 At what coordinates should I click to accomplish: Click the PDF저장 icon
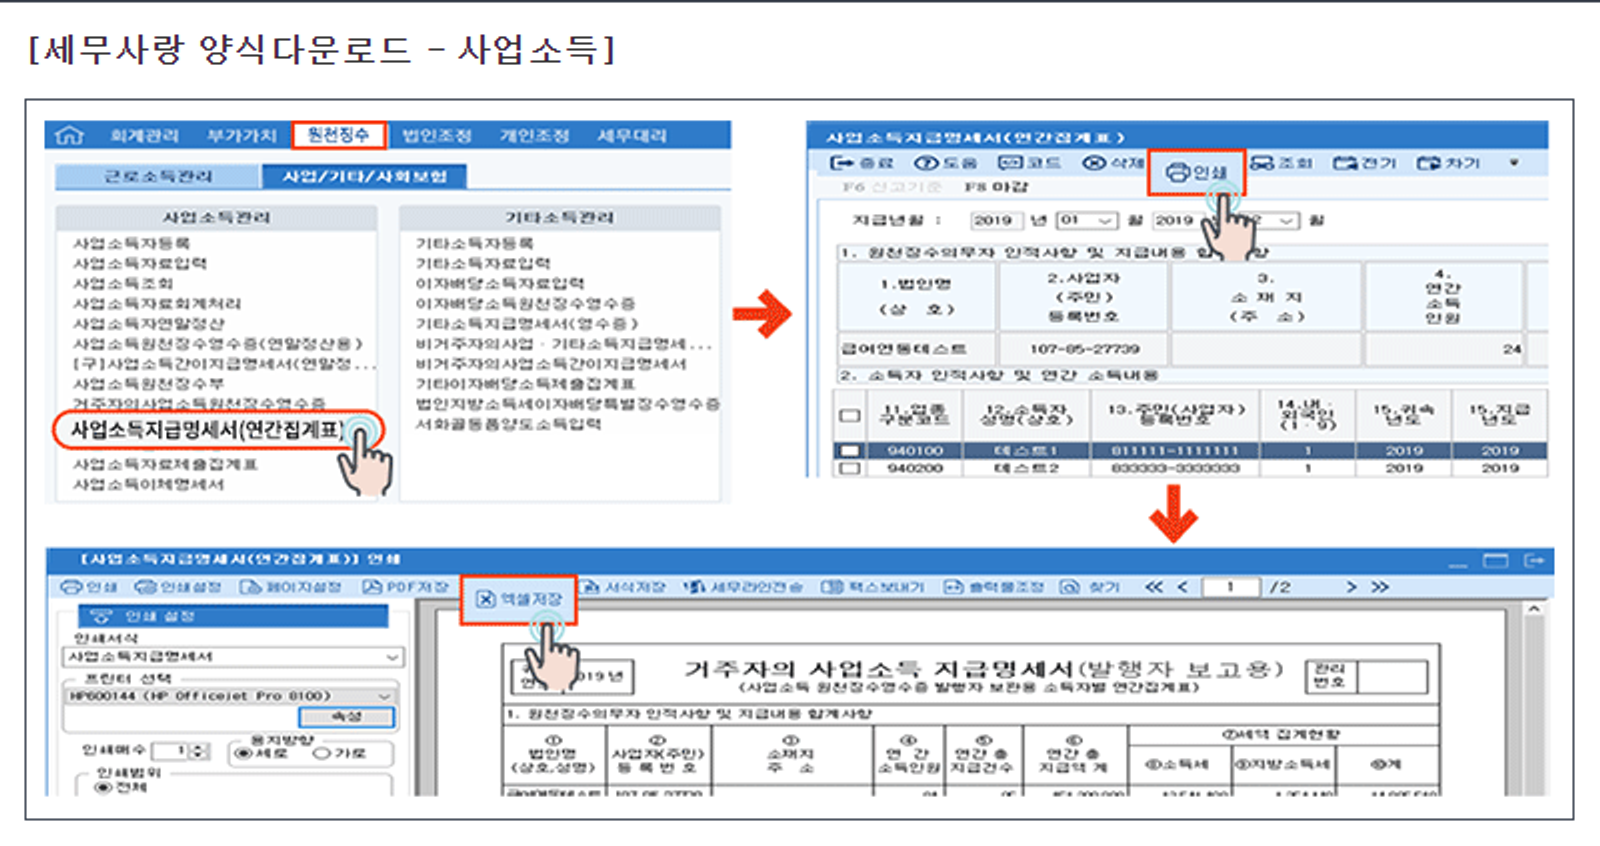pyautogui.click(x=405, y=587)
